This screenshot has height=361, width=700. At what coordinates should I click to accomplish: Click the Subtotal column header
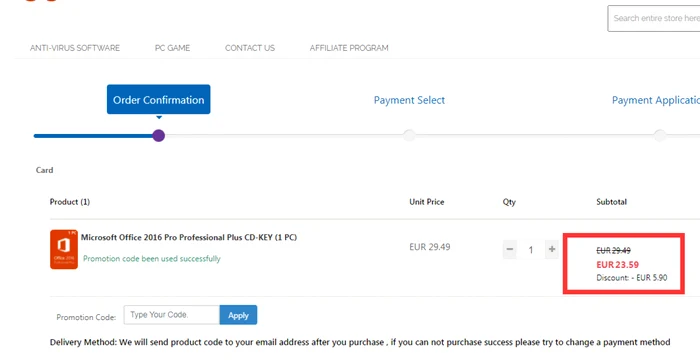[612, 202]
